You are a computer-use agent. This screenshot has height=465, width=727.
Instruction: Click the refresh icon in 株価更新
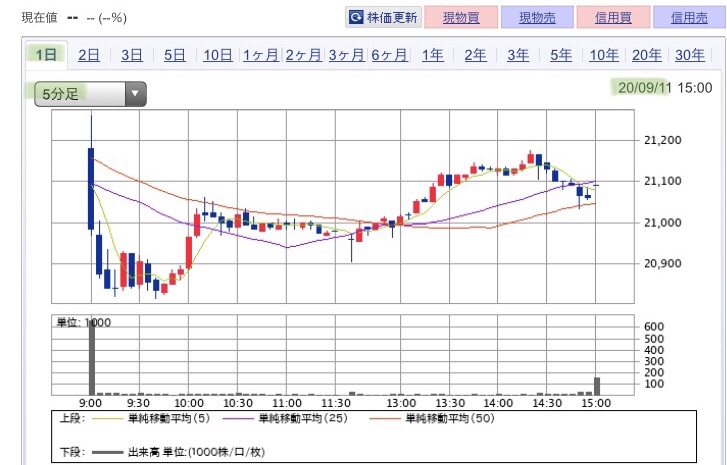[356, 18]
